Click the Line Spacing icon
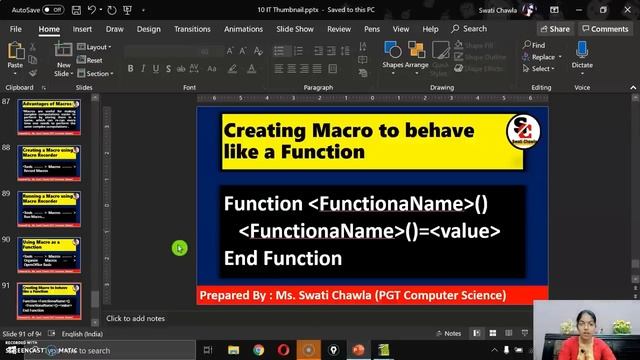The width and height of the screenshot is (640, 360). point(345,51)
